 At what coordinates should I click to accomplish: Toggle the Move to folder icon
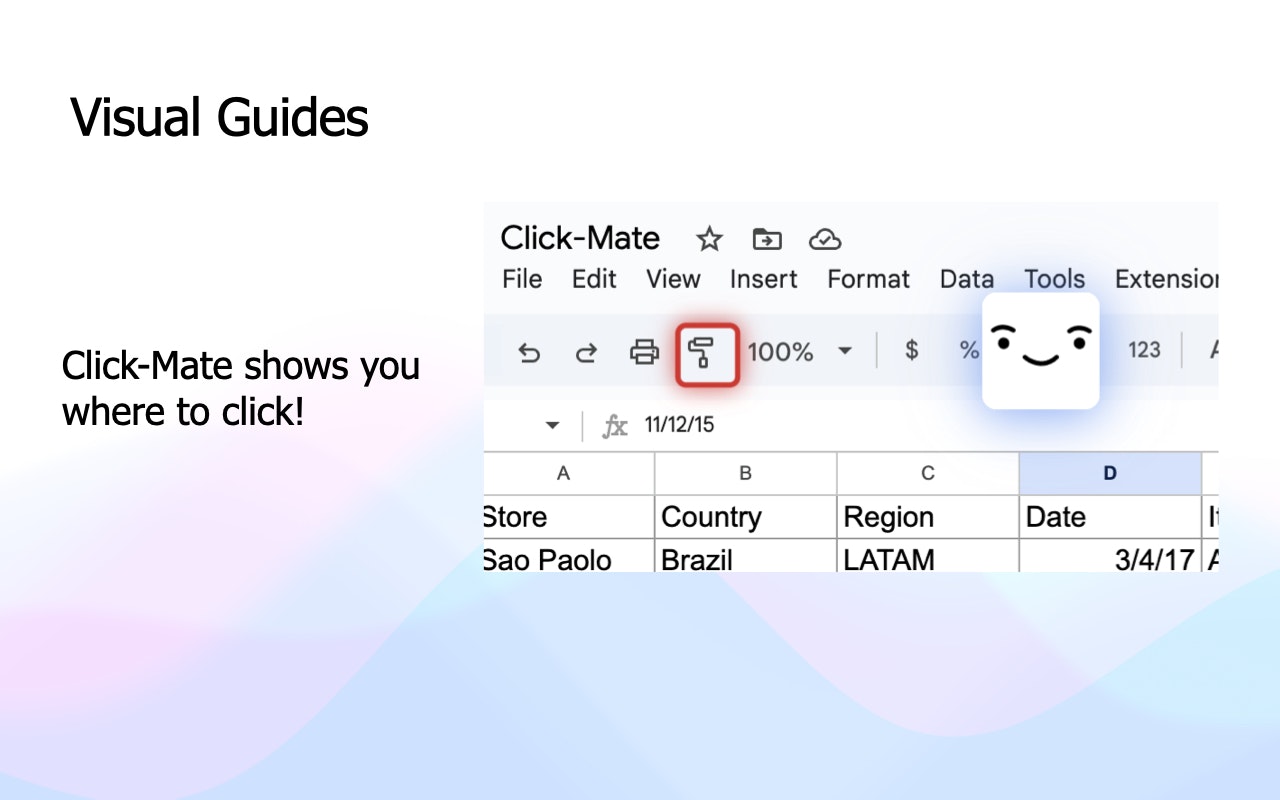click(x=766, y=239)
